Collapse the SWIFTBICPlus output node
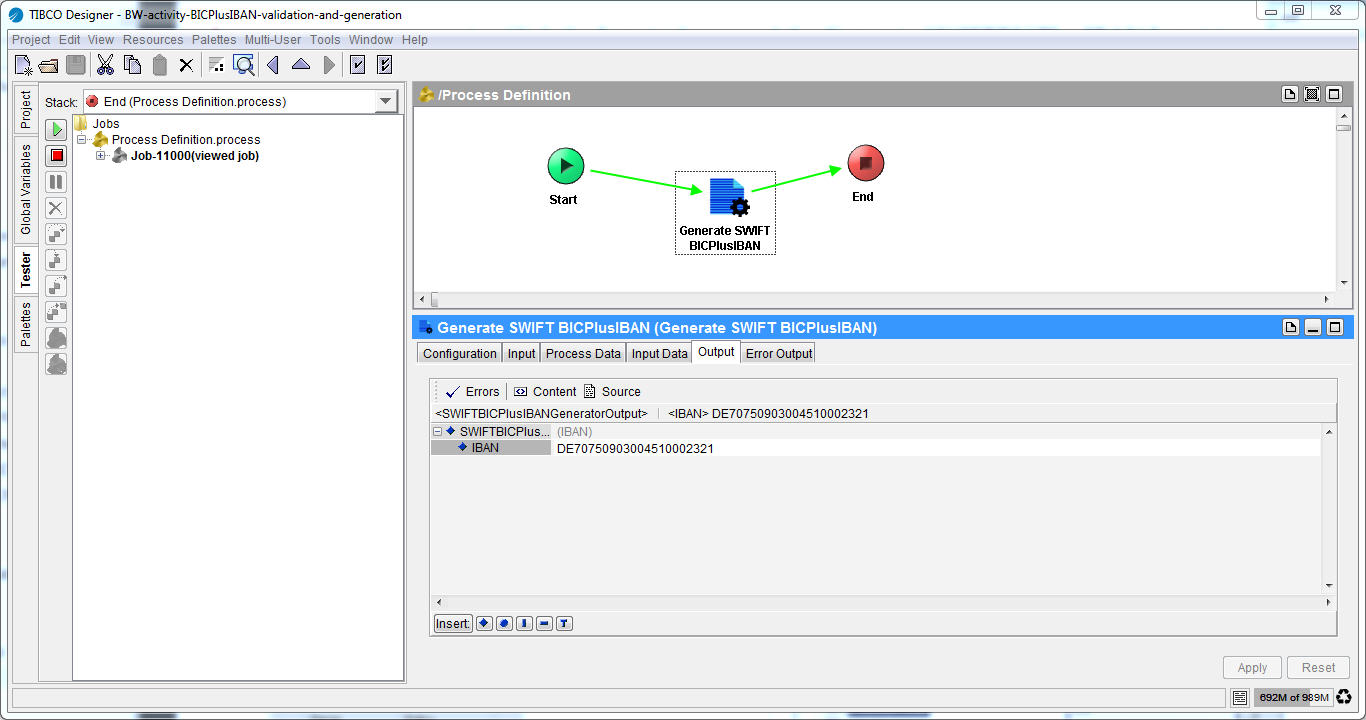Screen dimensions: 1366x720 coord(437,432)
